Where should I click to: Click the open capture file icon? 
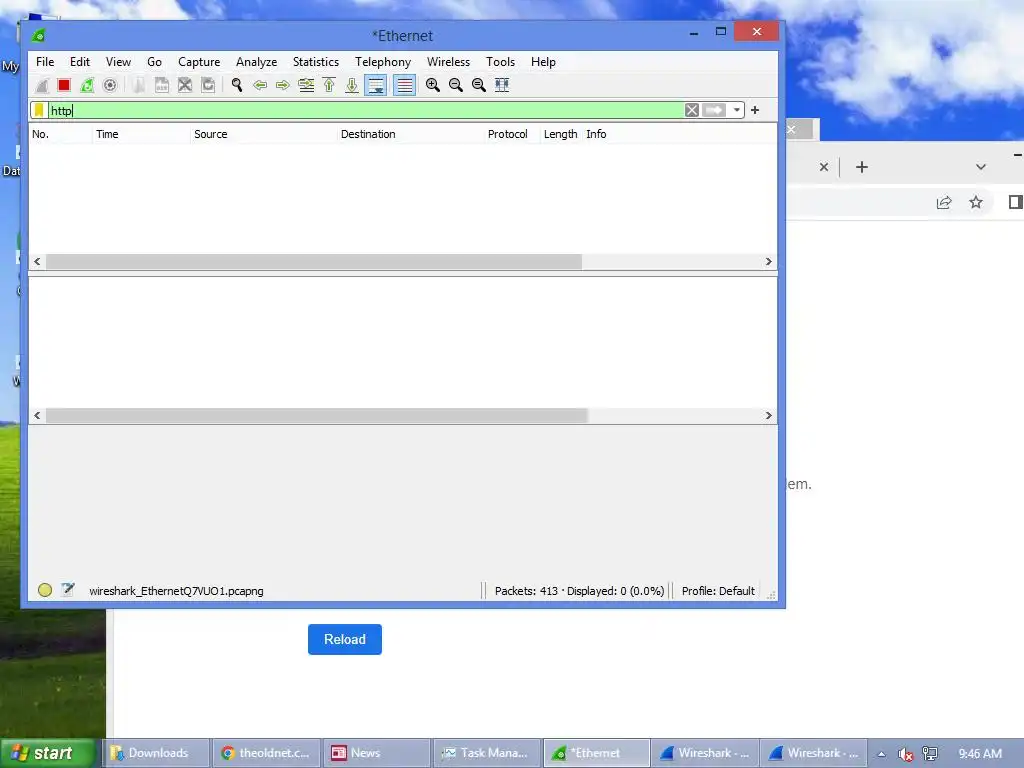point(138,85)
